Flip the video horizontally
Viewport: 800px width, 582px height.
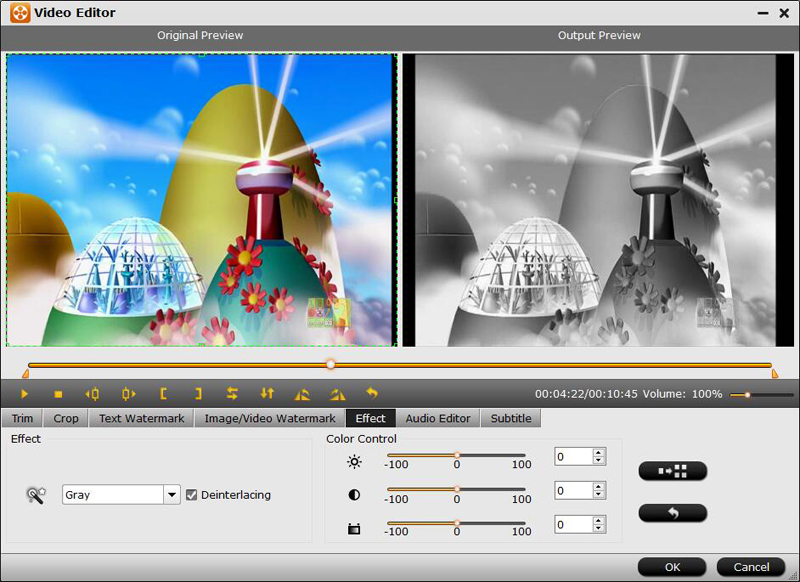[x=232, y=394]
